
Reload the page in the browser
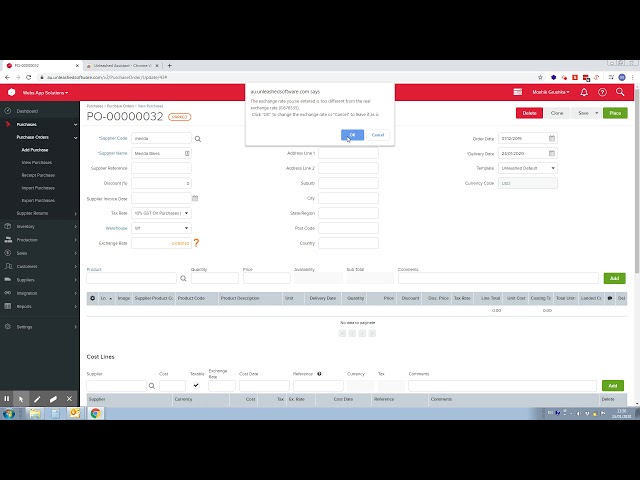(29, 77)
